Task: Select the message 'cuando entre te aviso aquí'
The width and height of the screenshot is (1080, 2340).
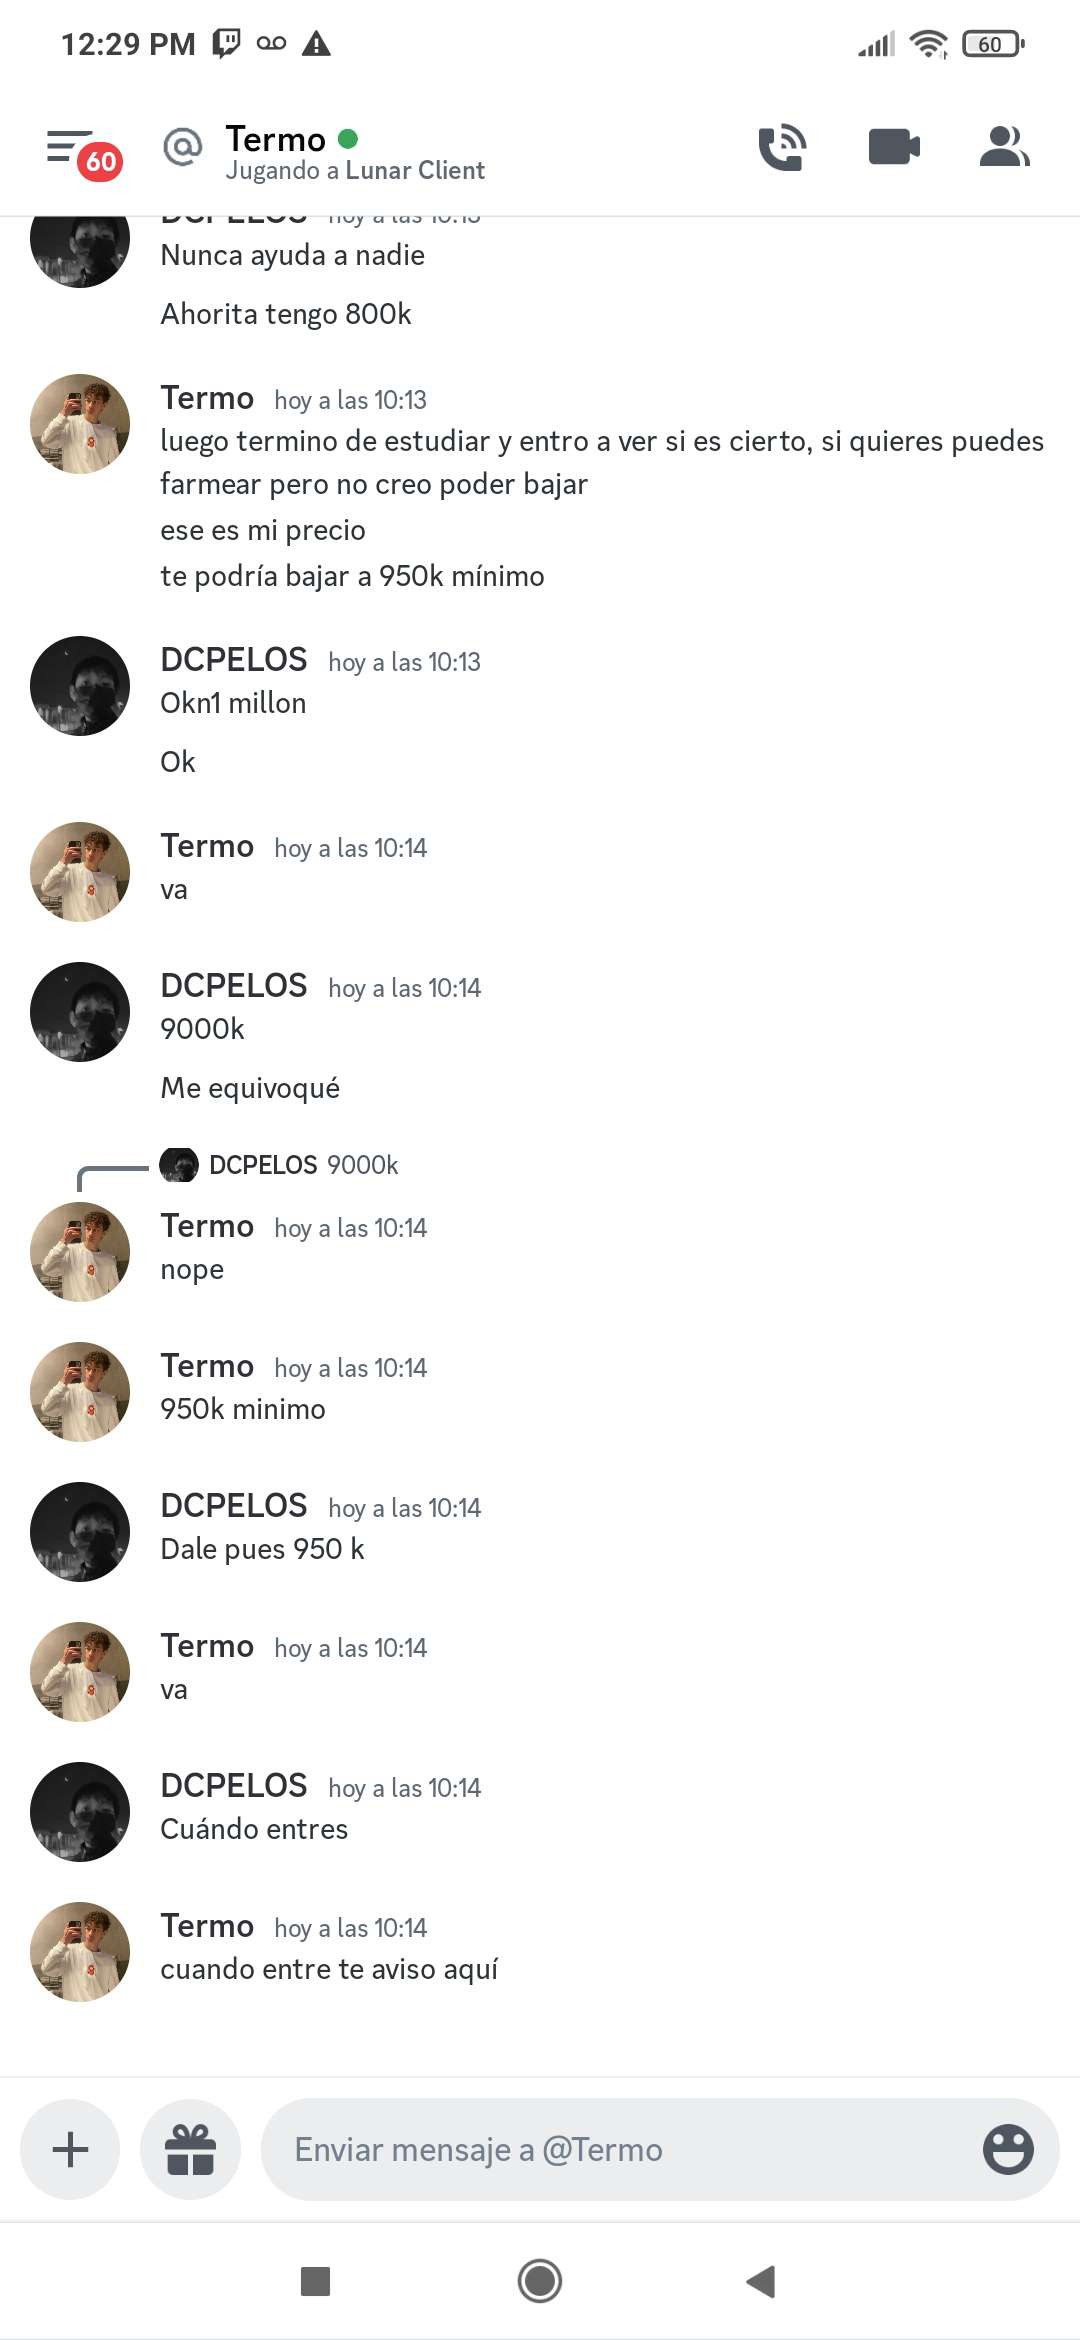Action: 329,1969
